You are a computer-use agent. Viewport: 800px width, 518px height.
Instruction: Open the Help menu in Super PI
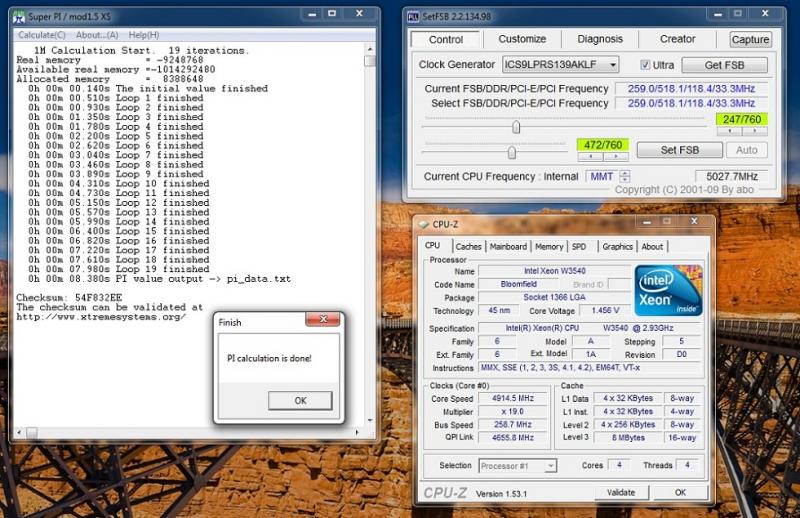pos(144,35)
